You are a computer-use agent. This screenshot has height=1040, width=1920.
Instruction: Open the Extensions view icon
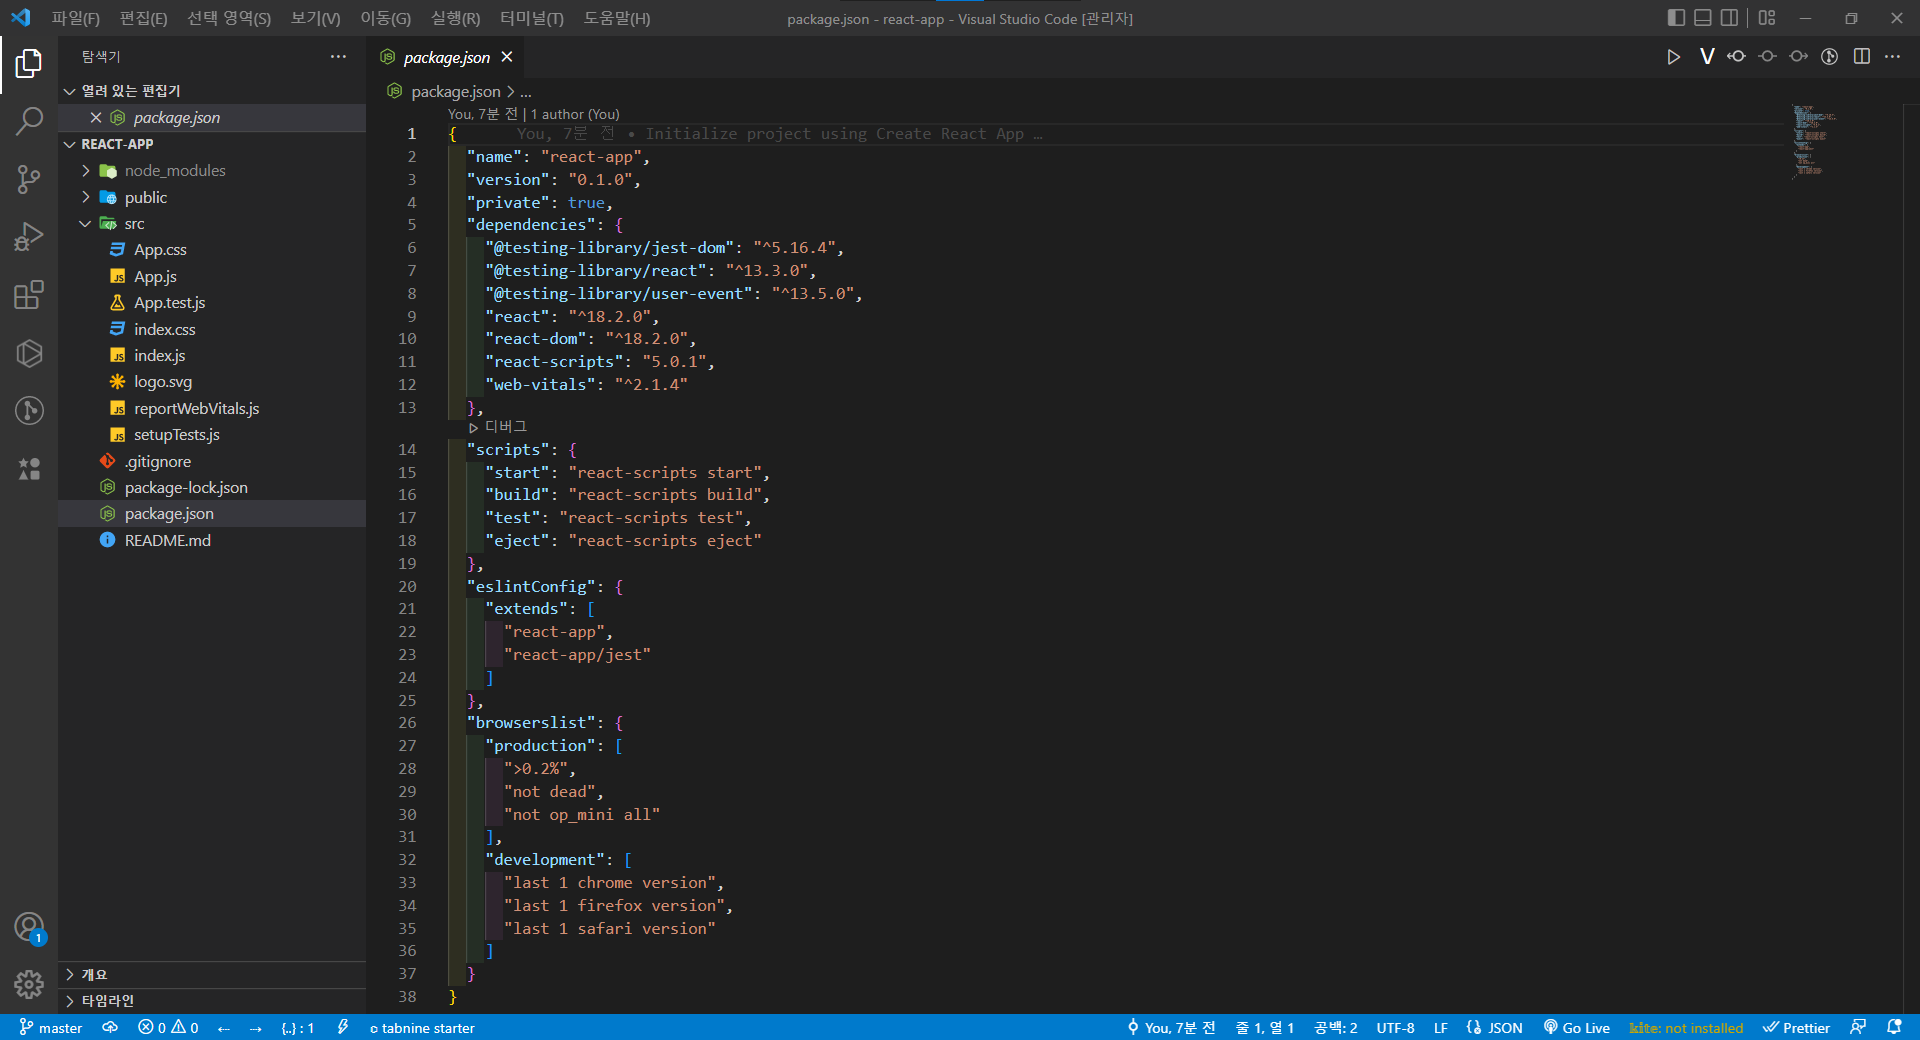pos(29,295)
